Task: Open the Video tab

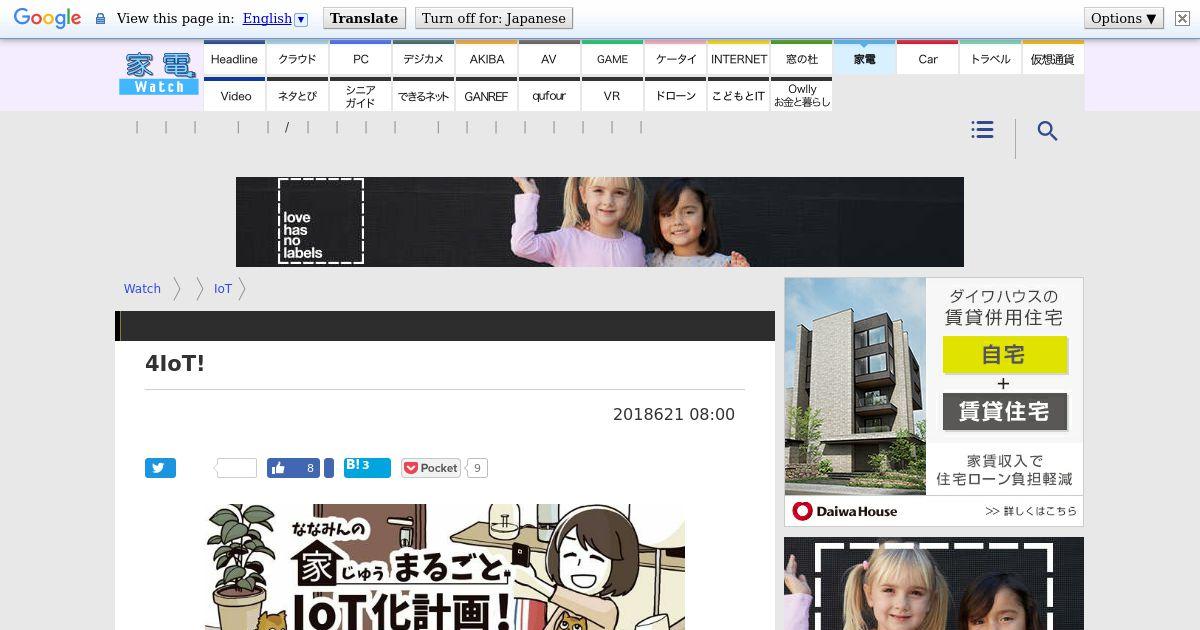Action: coord(234,95)
